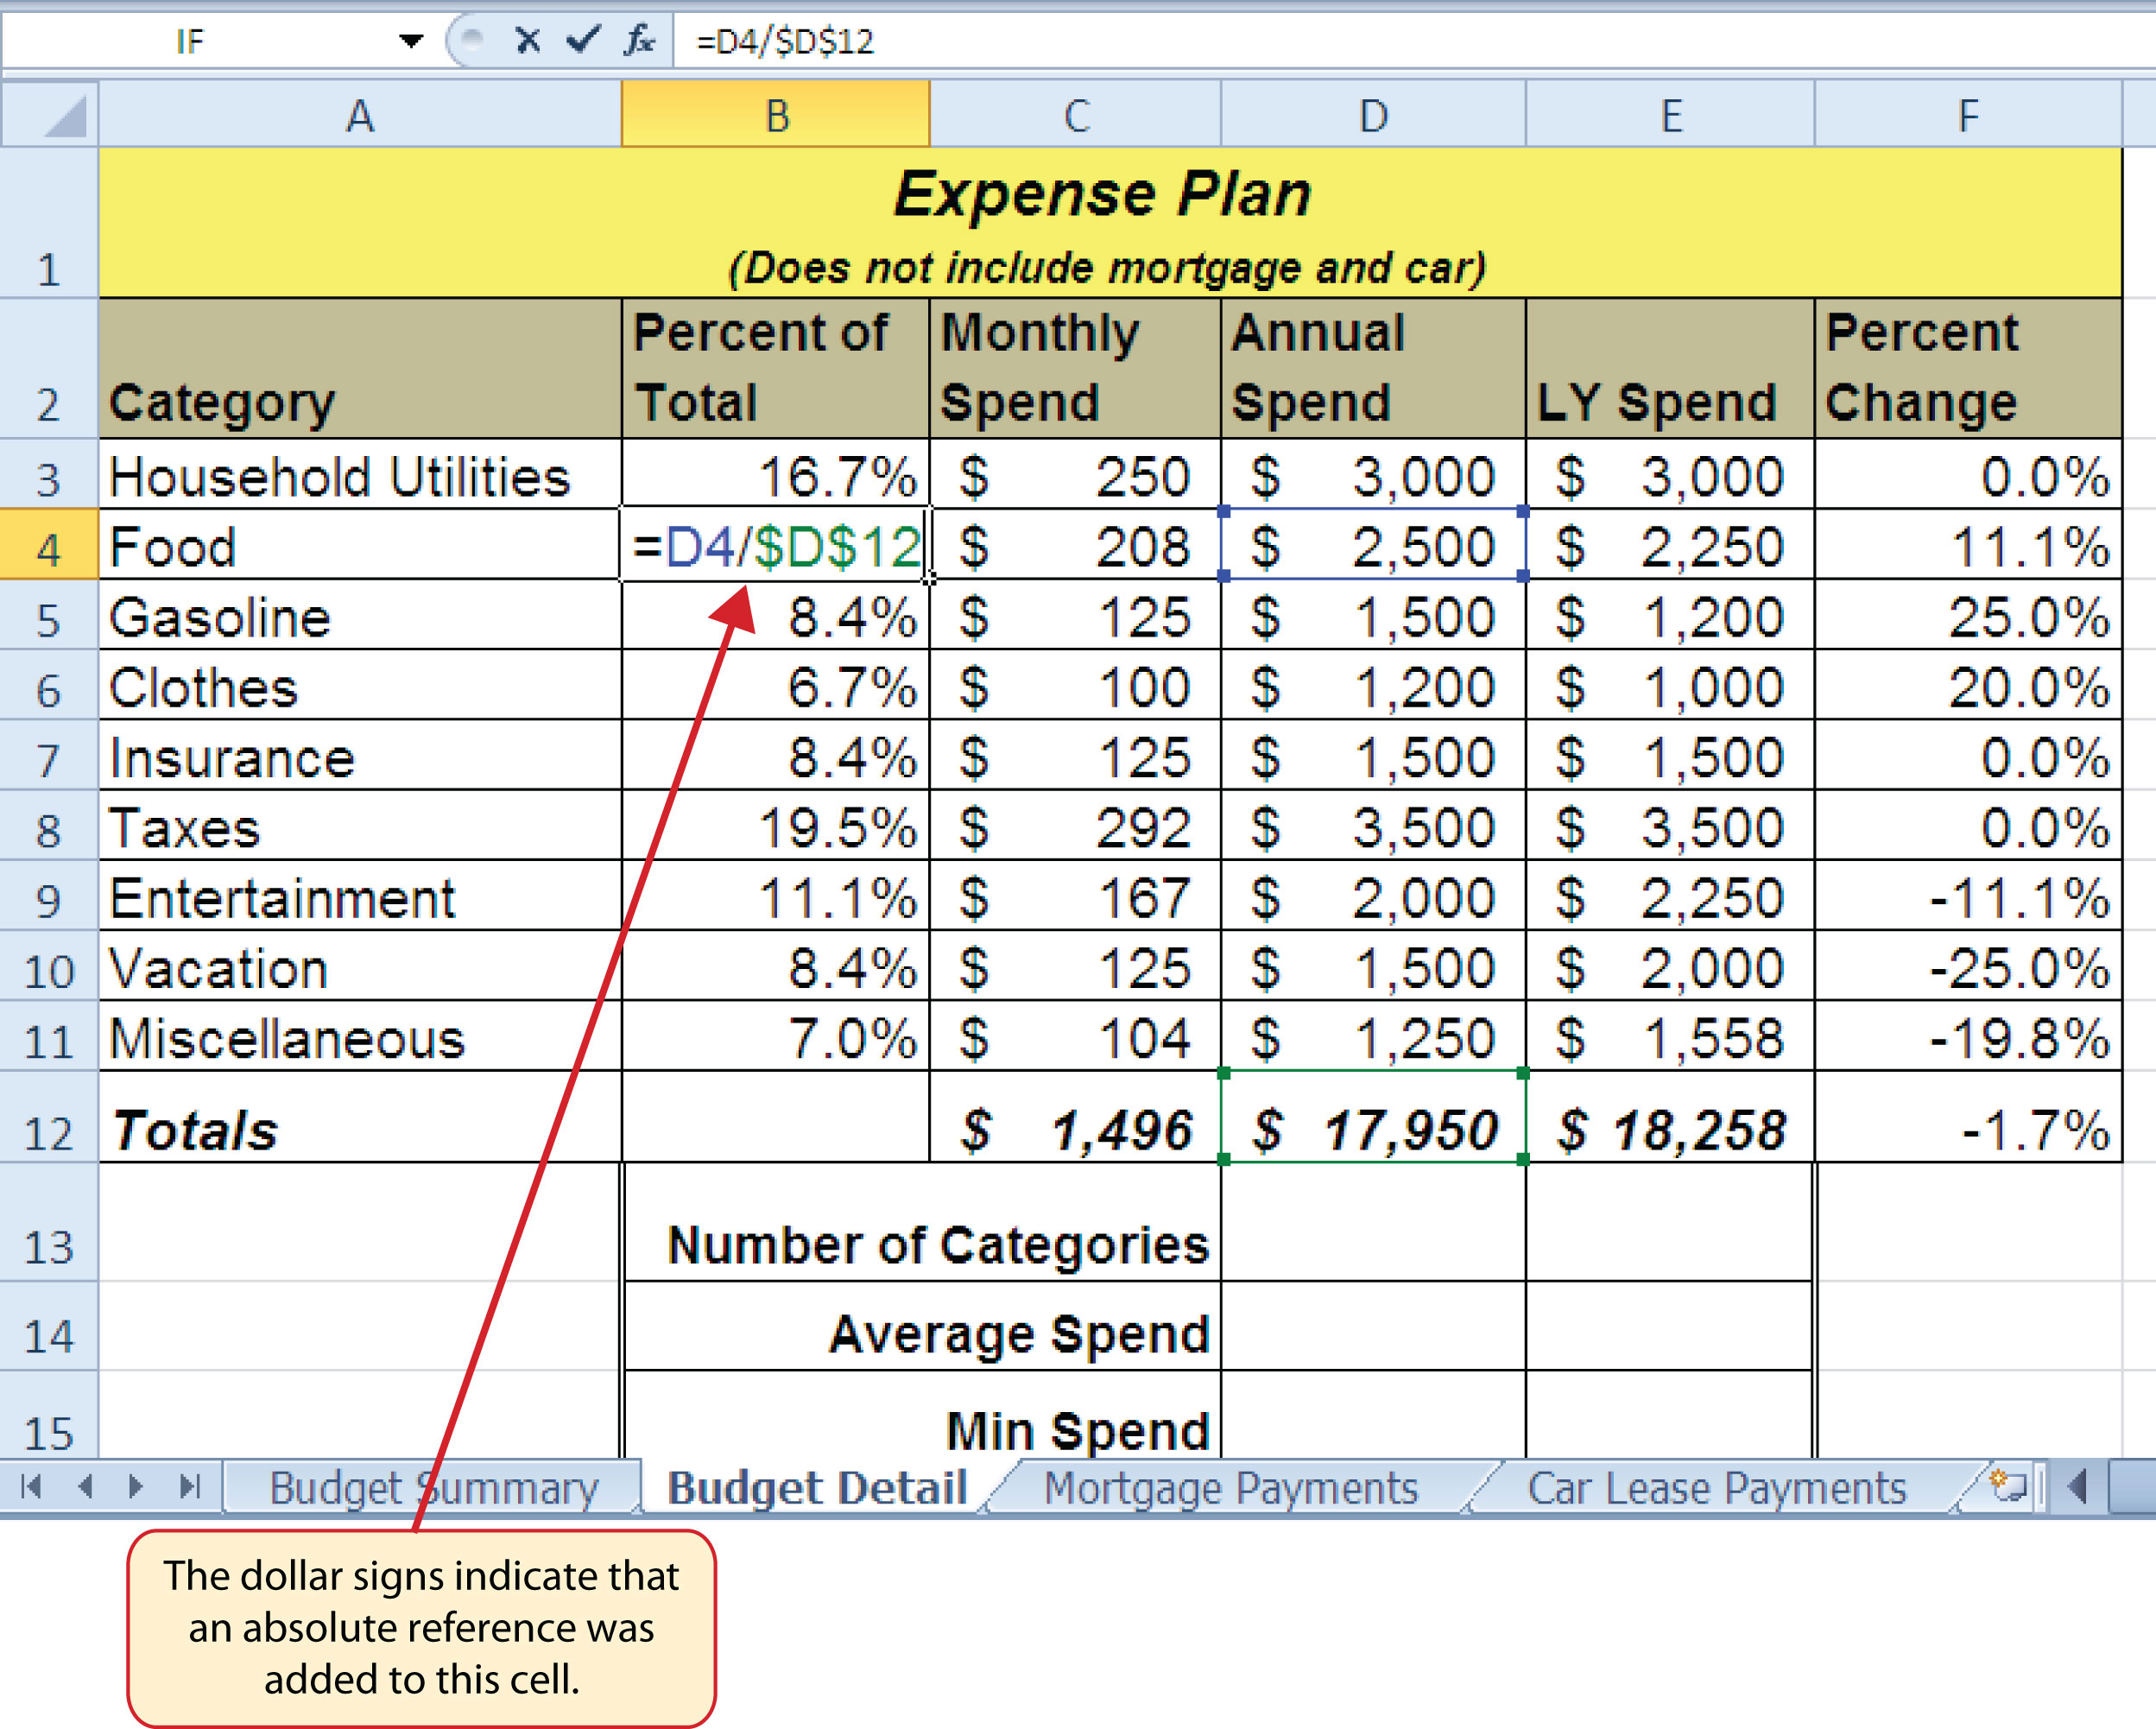Image resolution: width=2156 pixels, height=1729 pixels.
Task: Expand the Name Box dropdown arrow
Action: 410,41
